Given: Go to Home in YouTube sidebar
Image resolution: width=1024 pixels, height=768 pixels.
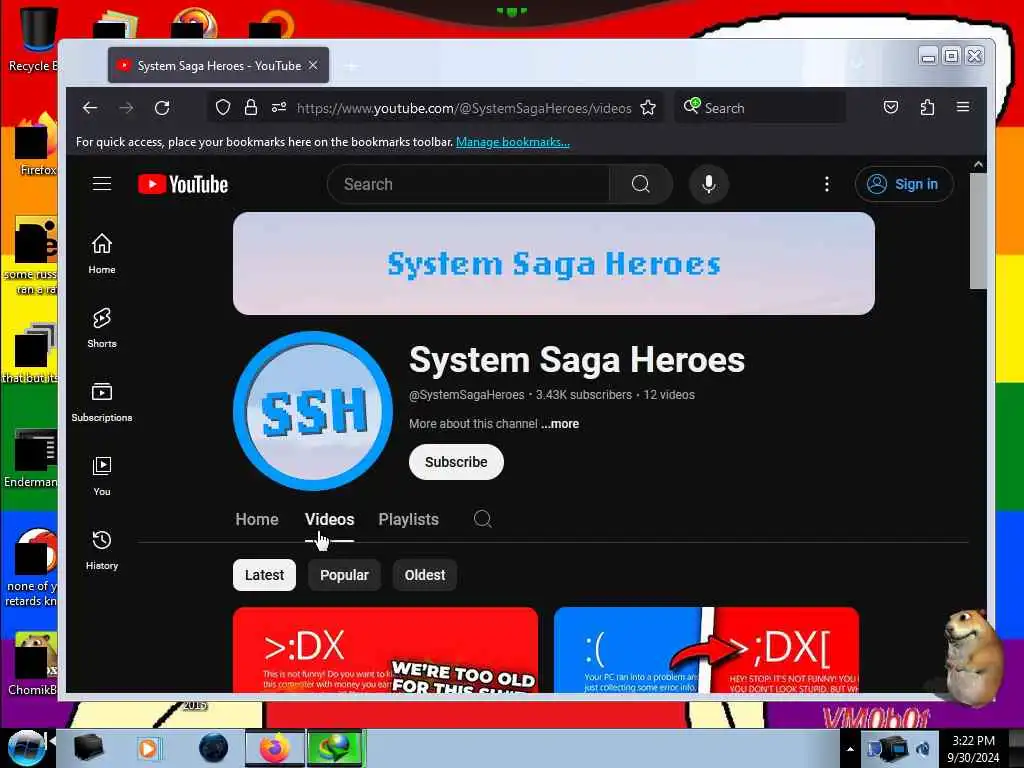Looking at the screenshot, I should pyautogui.click(x=102, y=253).
